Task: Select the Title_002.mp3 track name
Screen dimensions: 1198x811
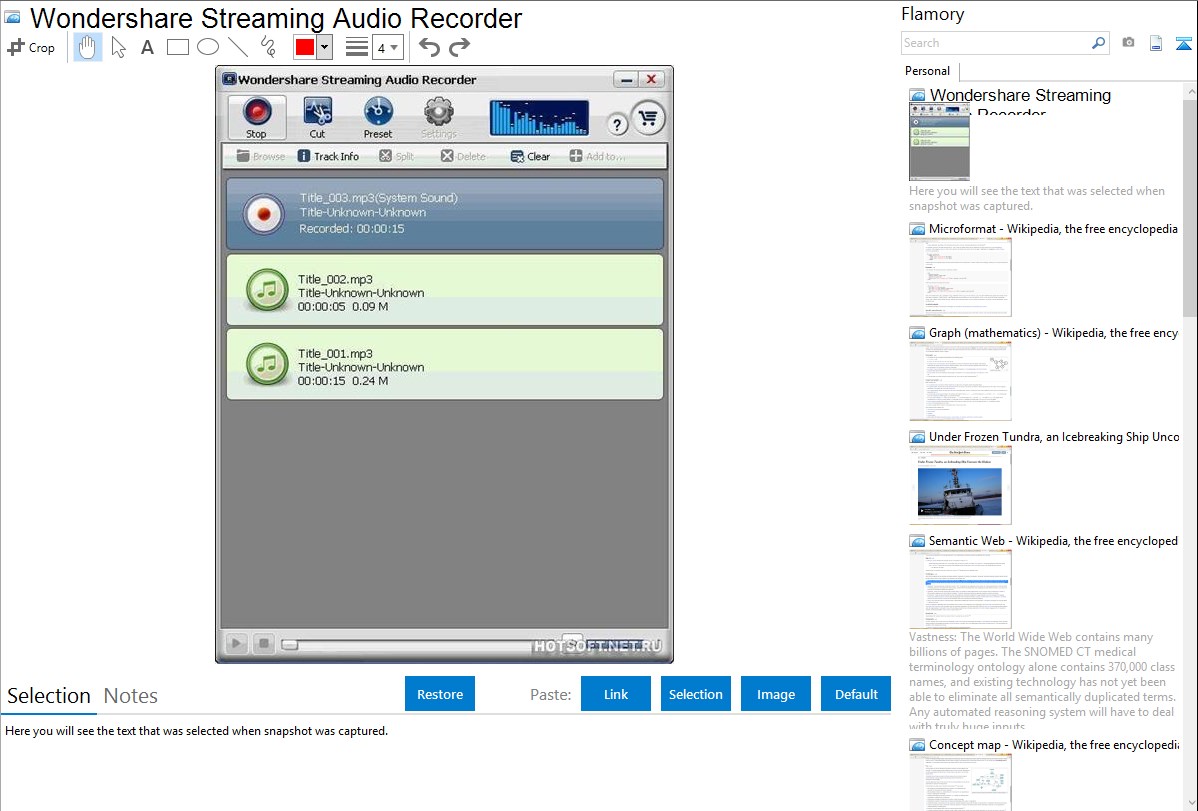Action: click(335, 280)
